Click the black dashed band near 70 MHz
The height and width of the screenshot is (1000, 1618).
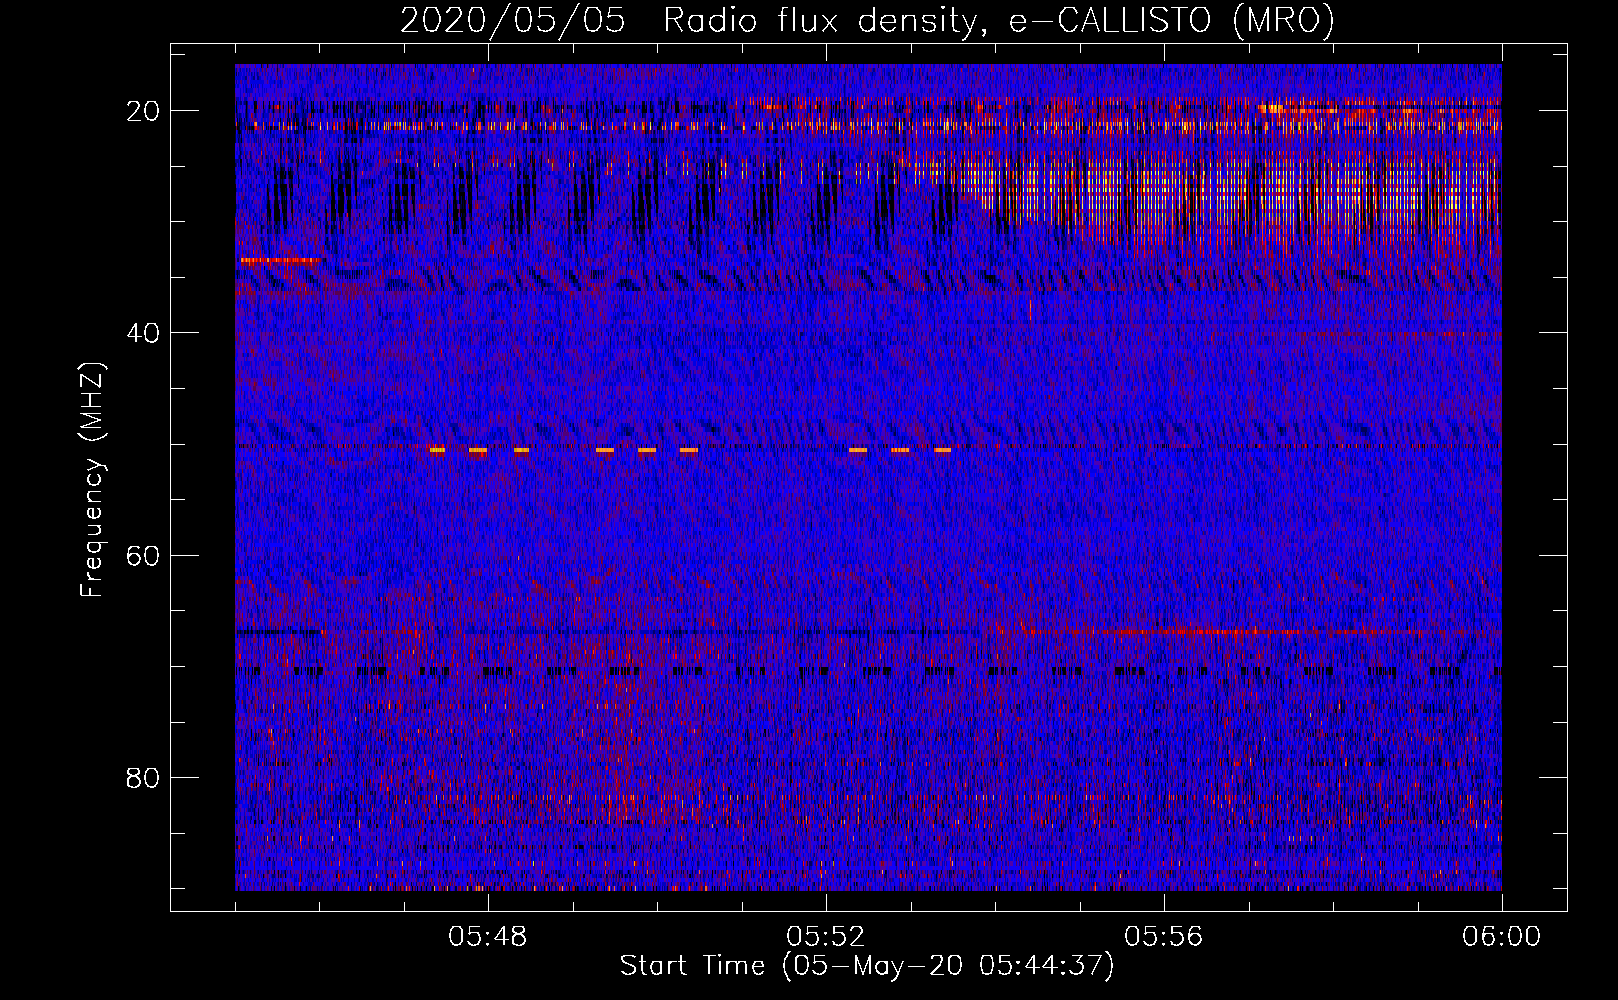pos(868,671)
